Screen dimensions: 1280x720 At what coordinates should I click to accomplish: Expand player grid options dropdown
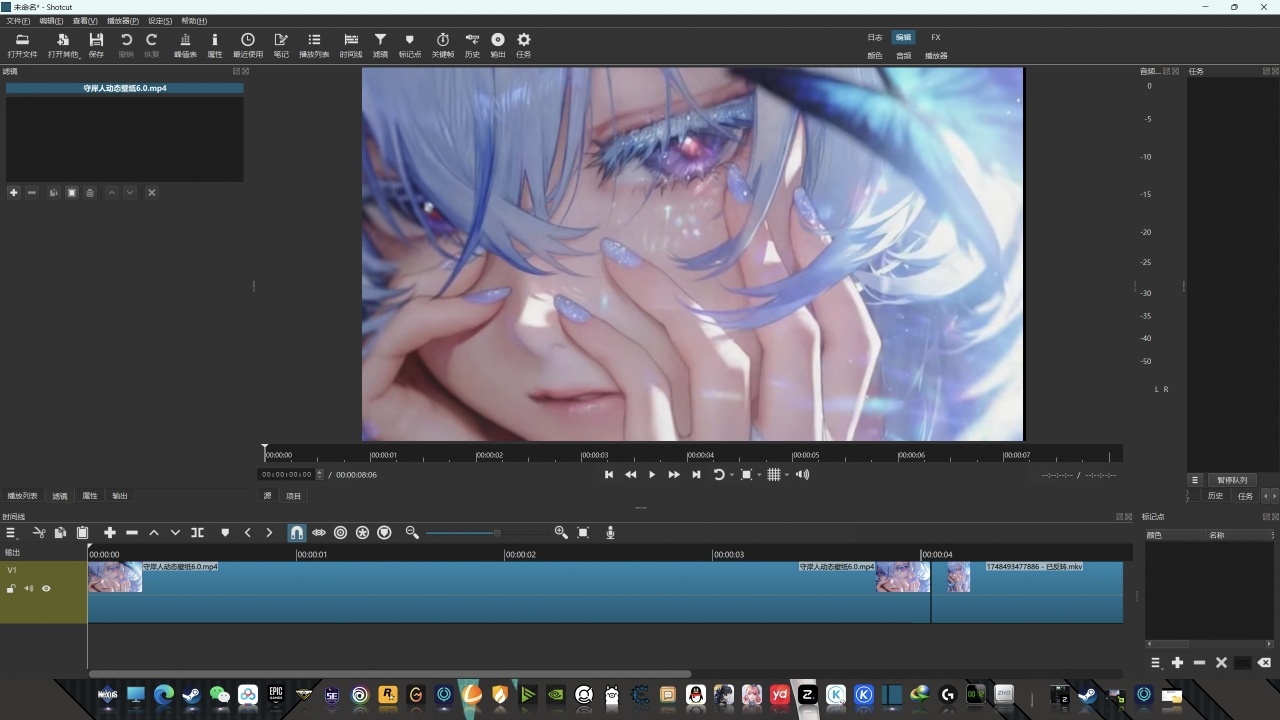click(786, 475)
